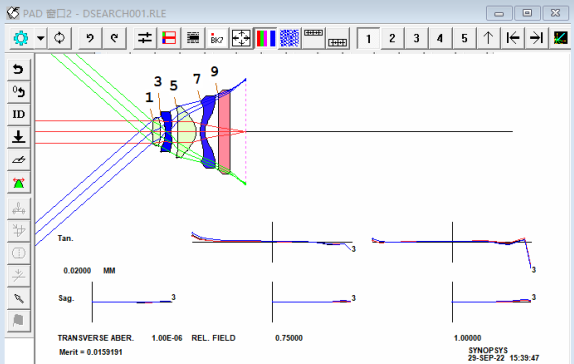The width and height of the screenshot is (574, 364).
Task: Click the top toolbar redo arrow
Action: [114, 38]
